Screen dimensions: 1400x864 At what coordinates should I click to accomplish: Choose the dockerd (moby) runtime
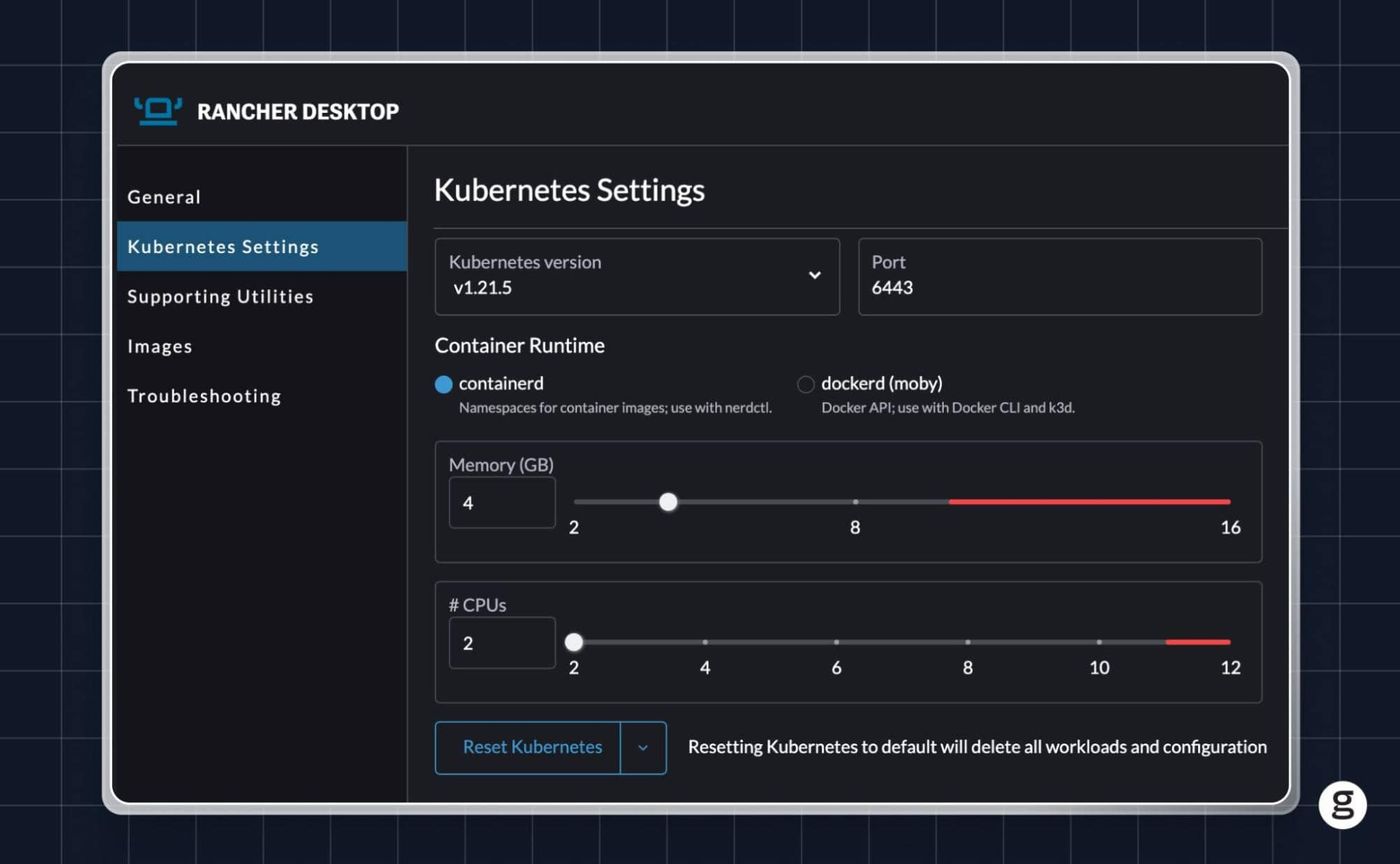tap(806, 384)
